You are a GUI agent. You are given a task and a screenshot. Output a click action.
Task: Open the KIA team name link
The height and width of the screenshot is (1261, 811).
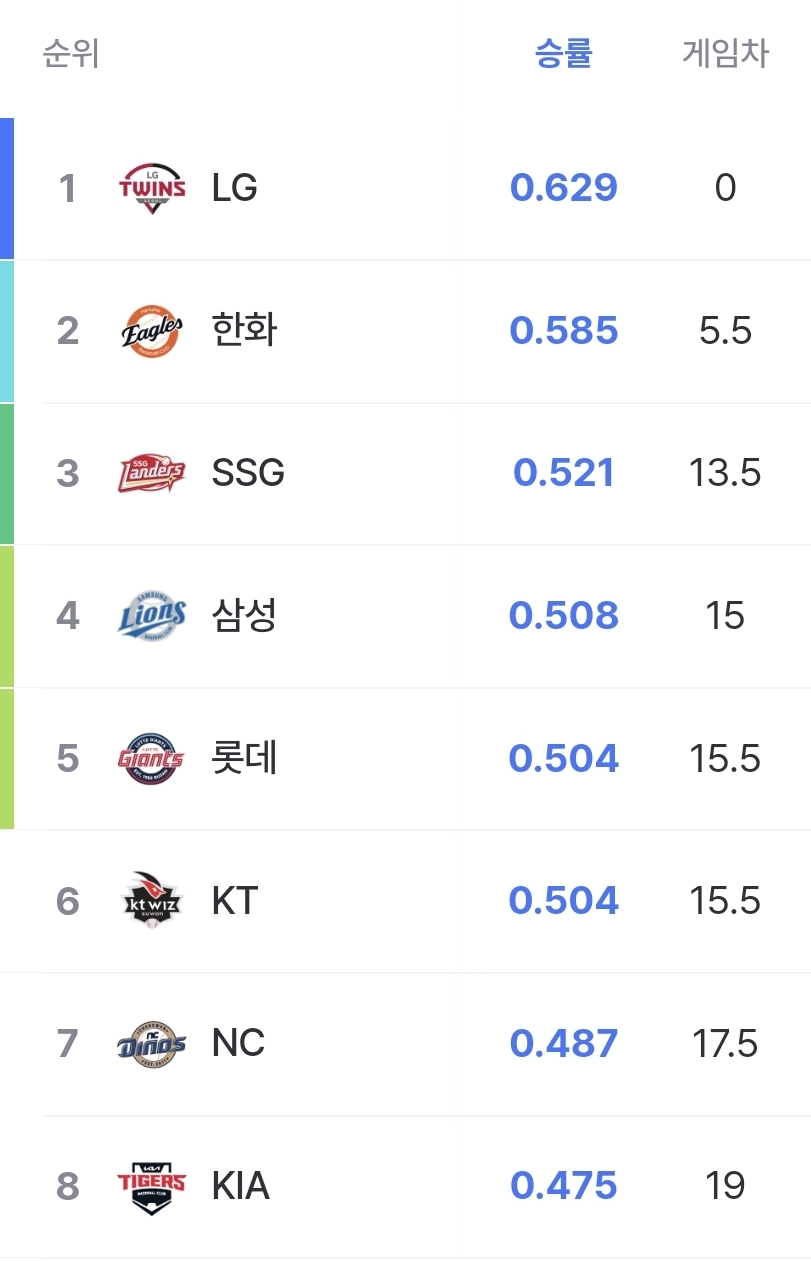pos(241,1187)
